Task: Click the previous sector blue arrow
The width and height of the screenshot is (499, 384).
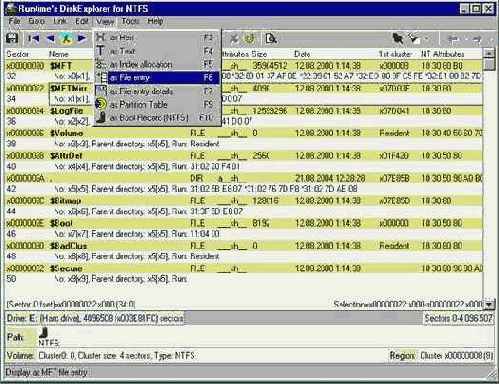Action: (51, 38)
